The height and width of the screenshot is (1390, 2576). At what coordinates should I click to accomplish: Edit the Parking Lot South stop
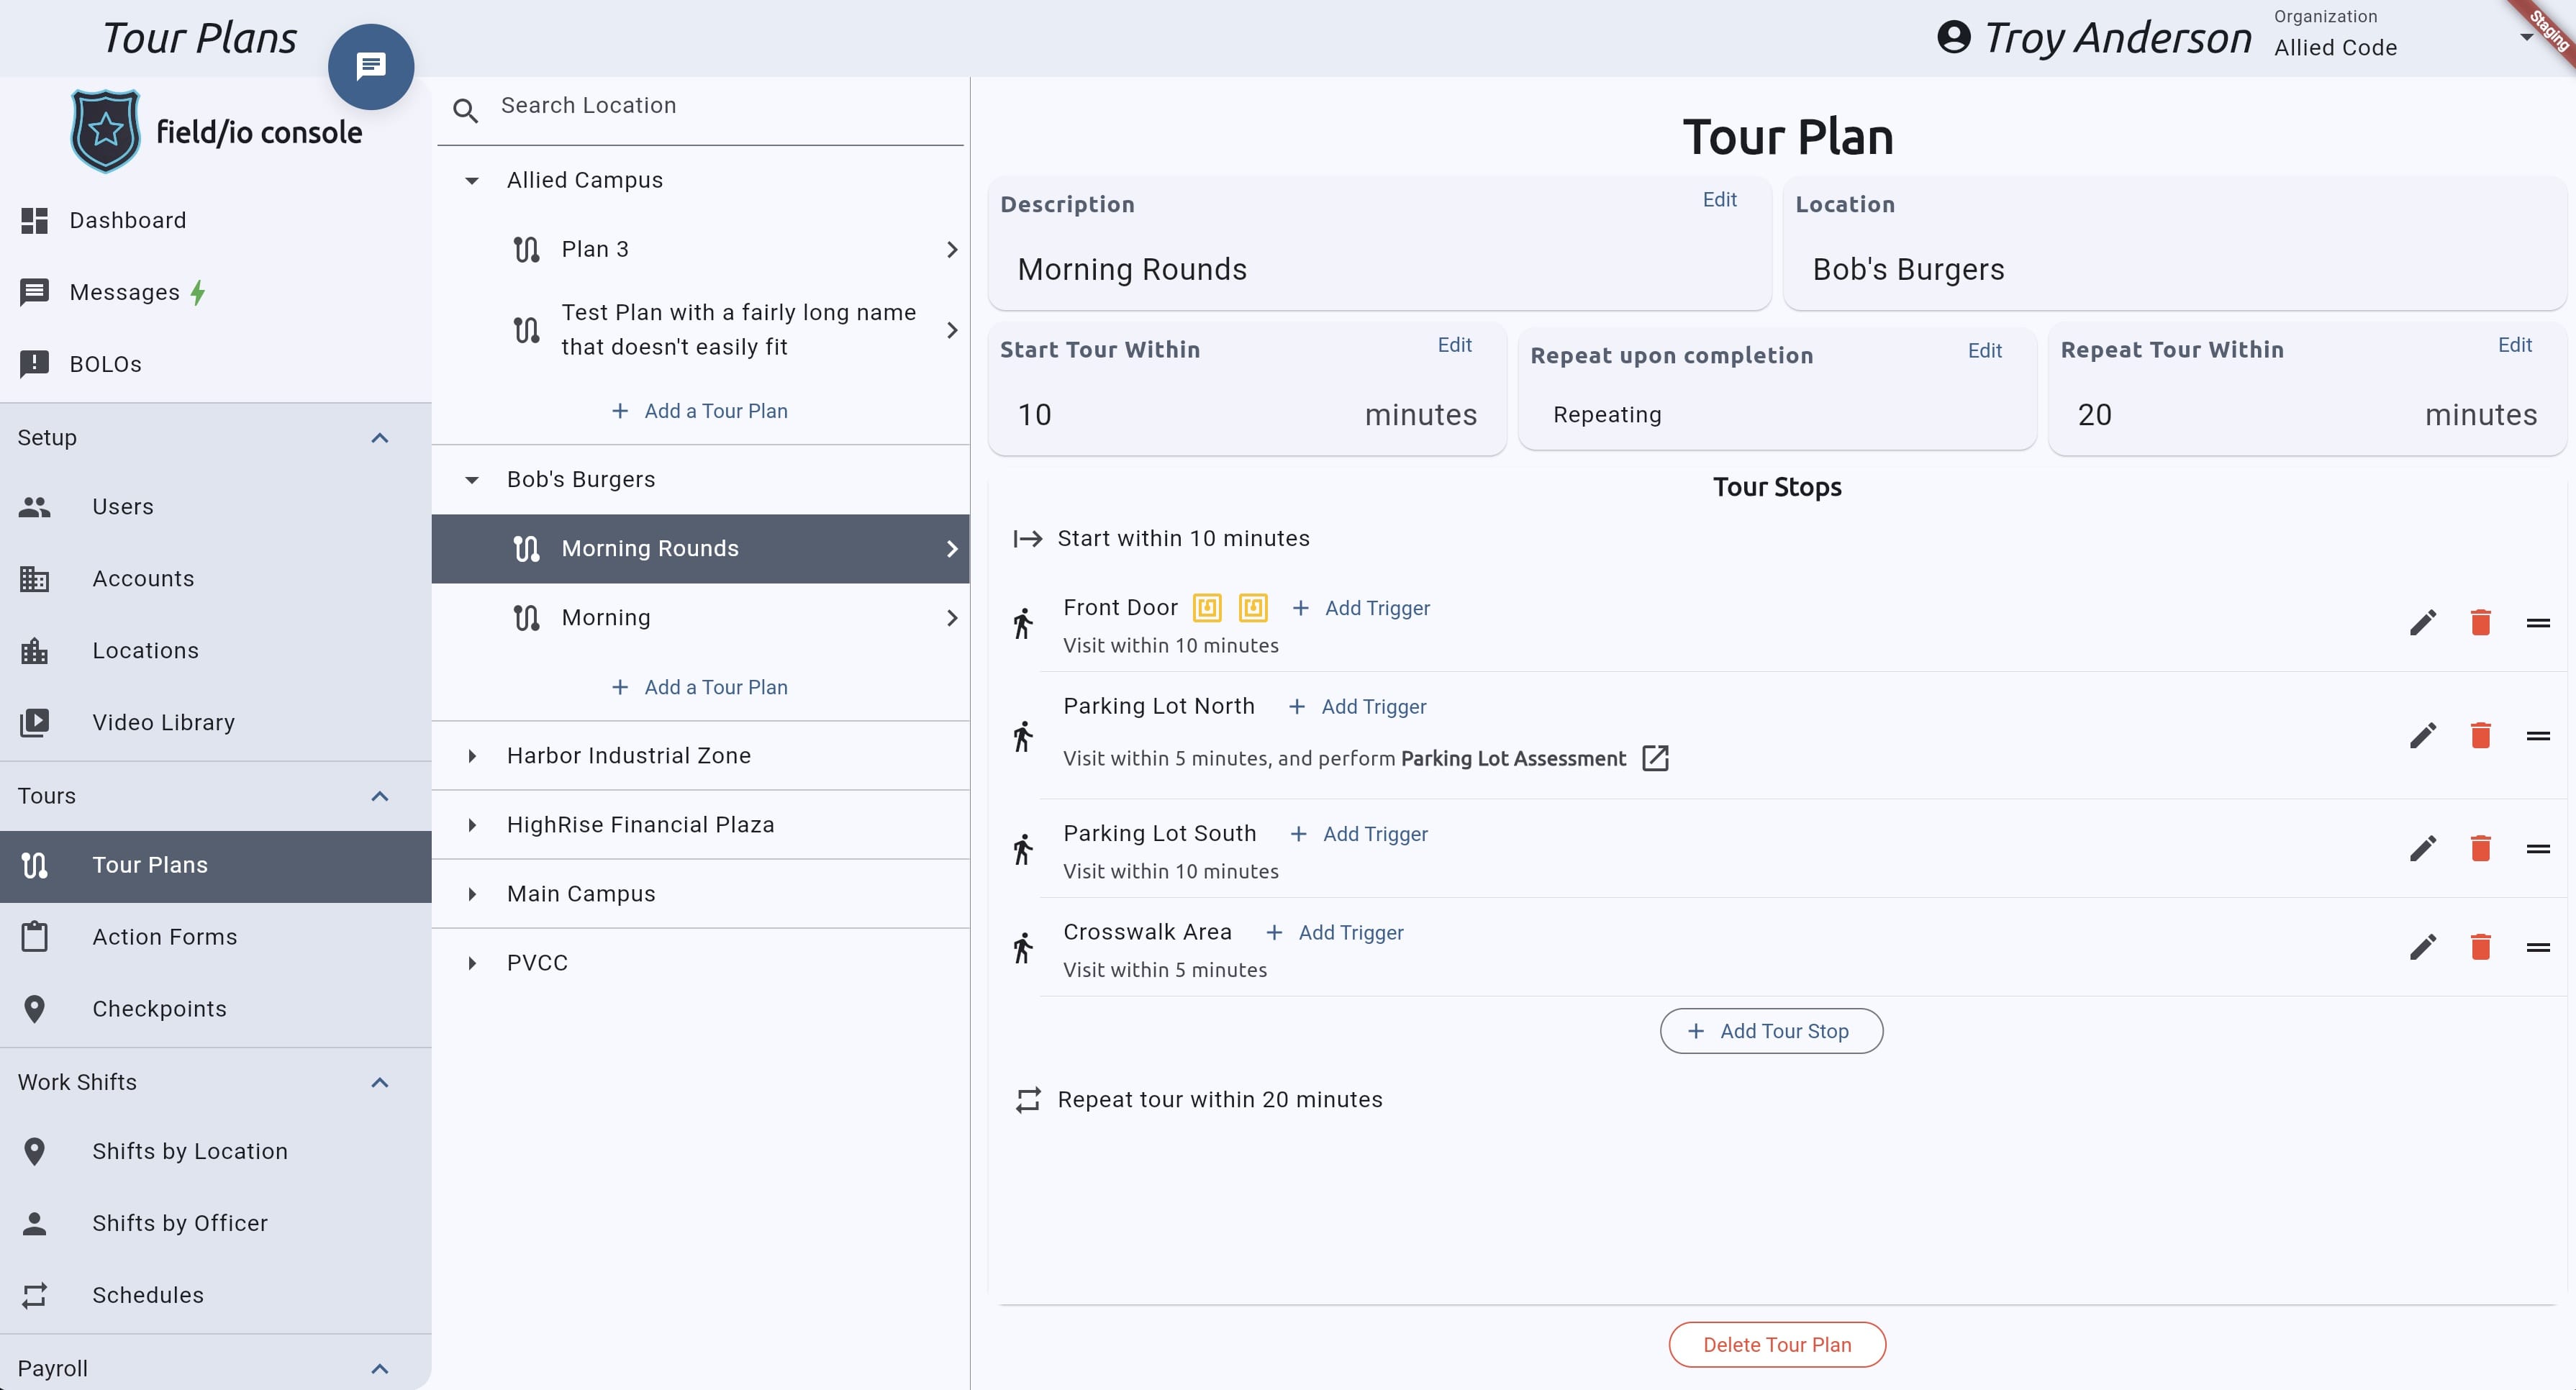(2422, 849)
